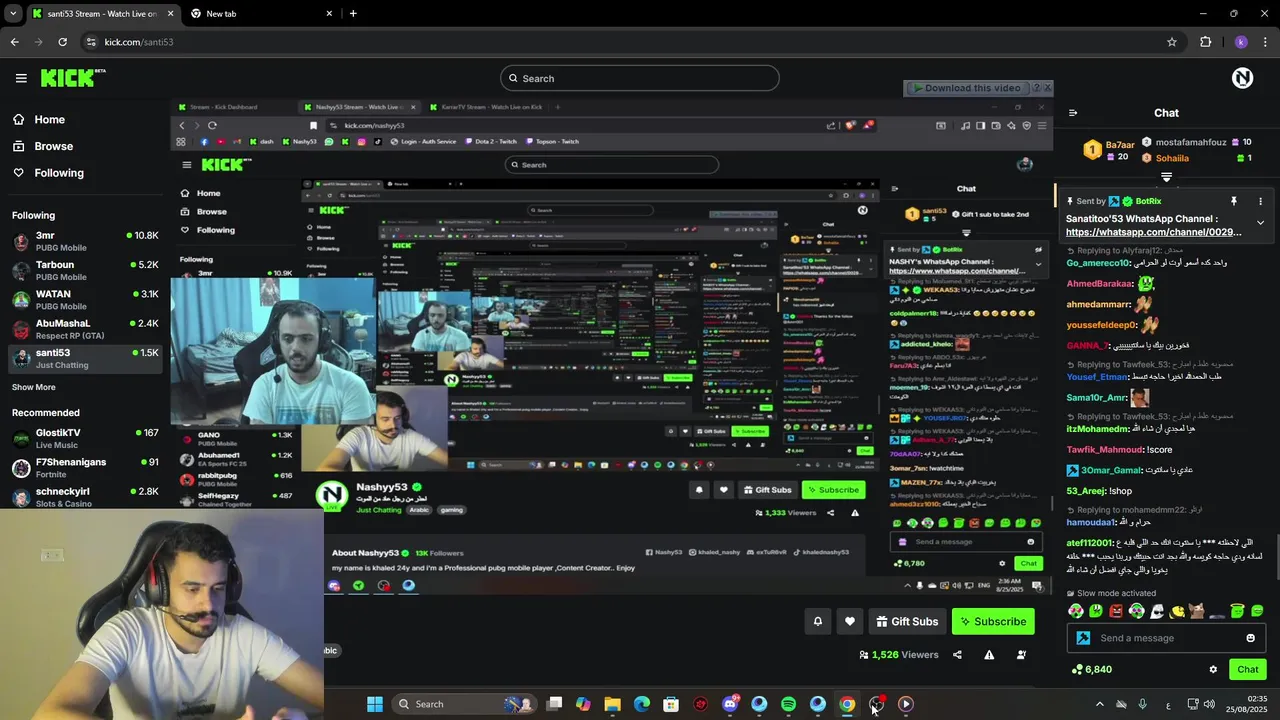
Task: Share the stream via share icon
Action: pyautogui.click(x=957, y=655)
